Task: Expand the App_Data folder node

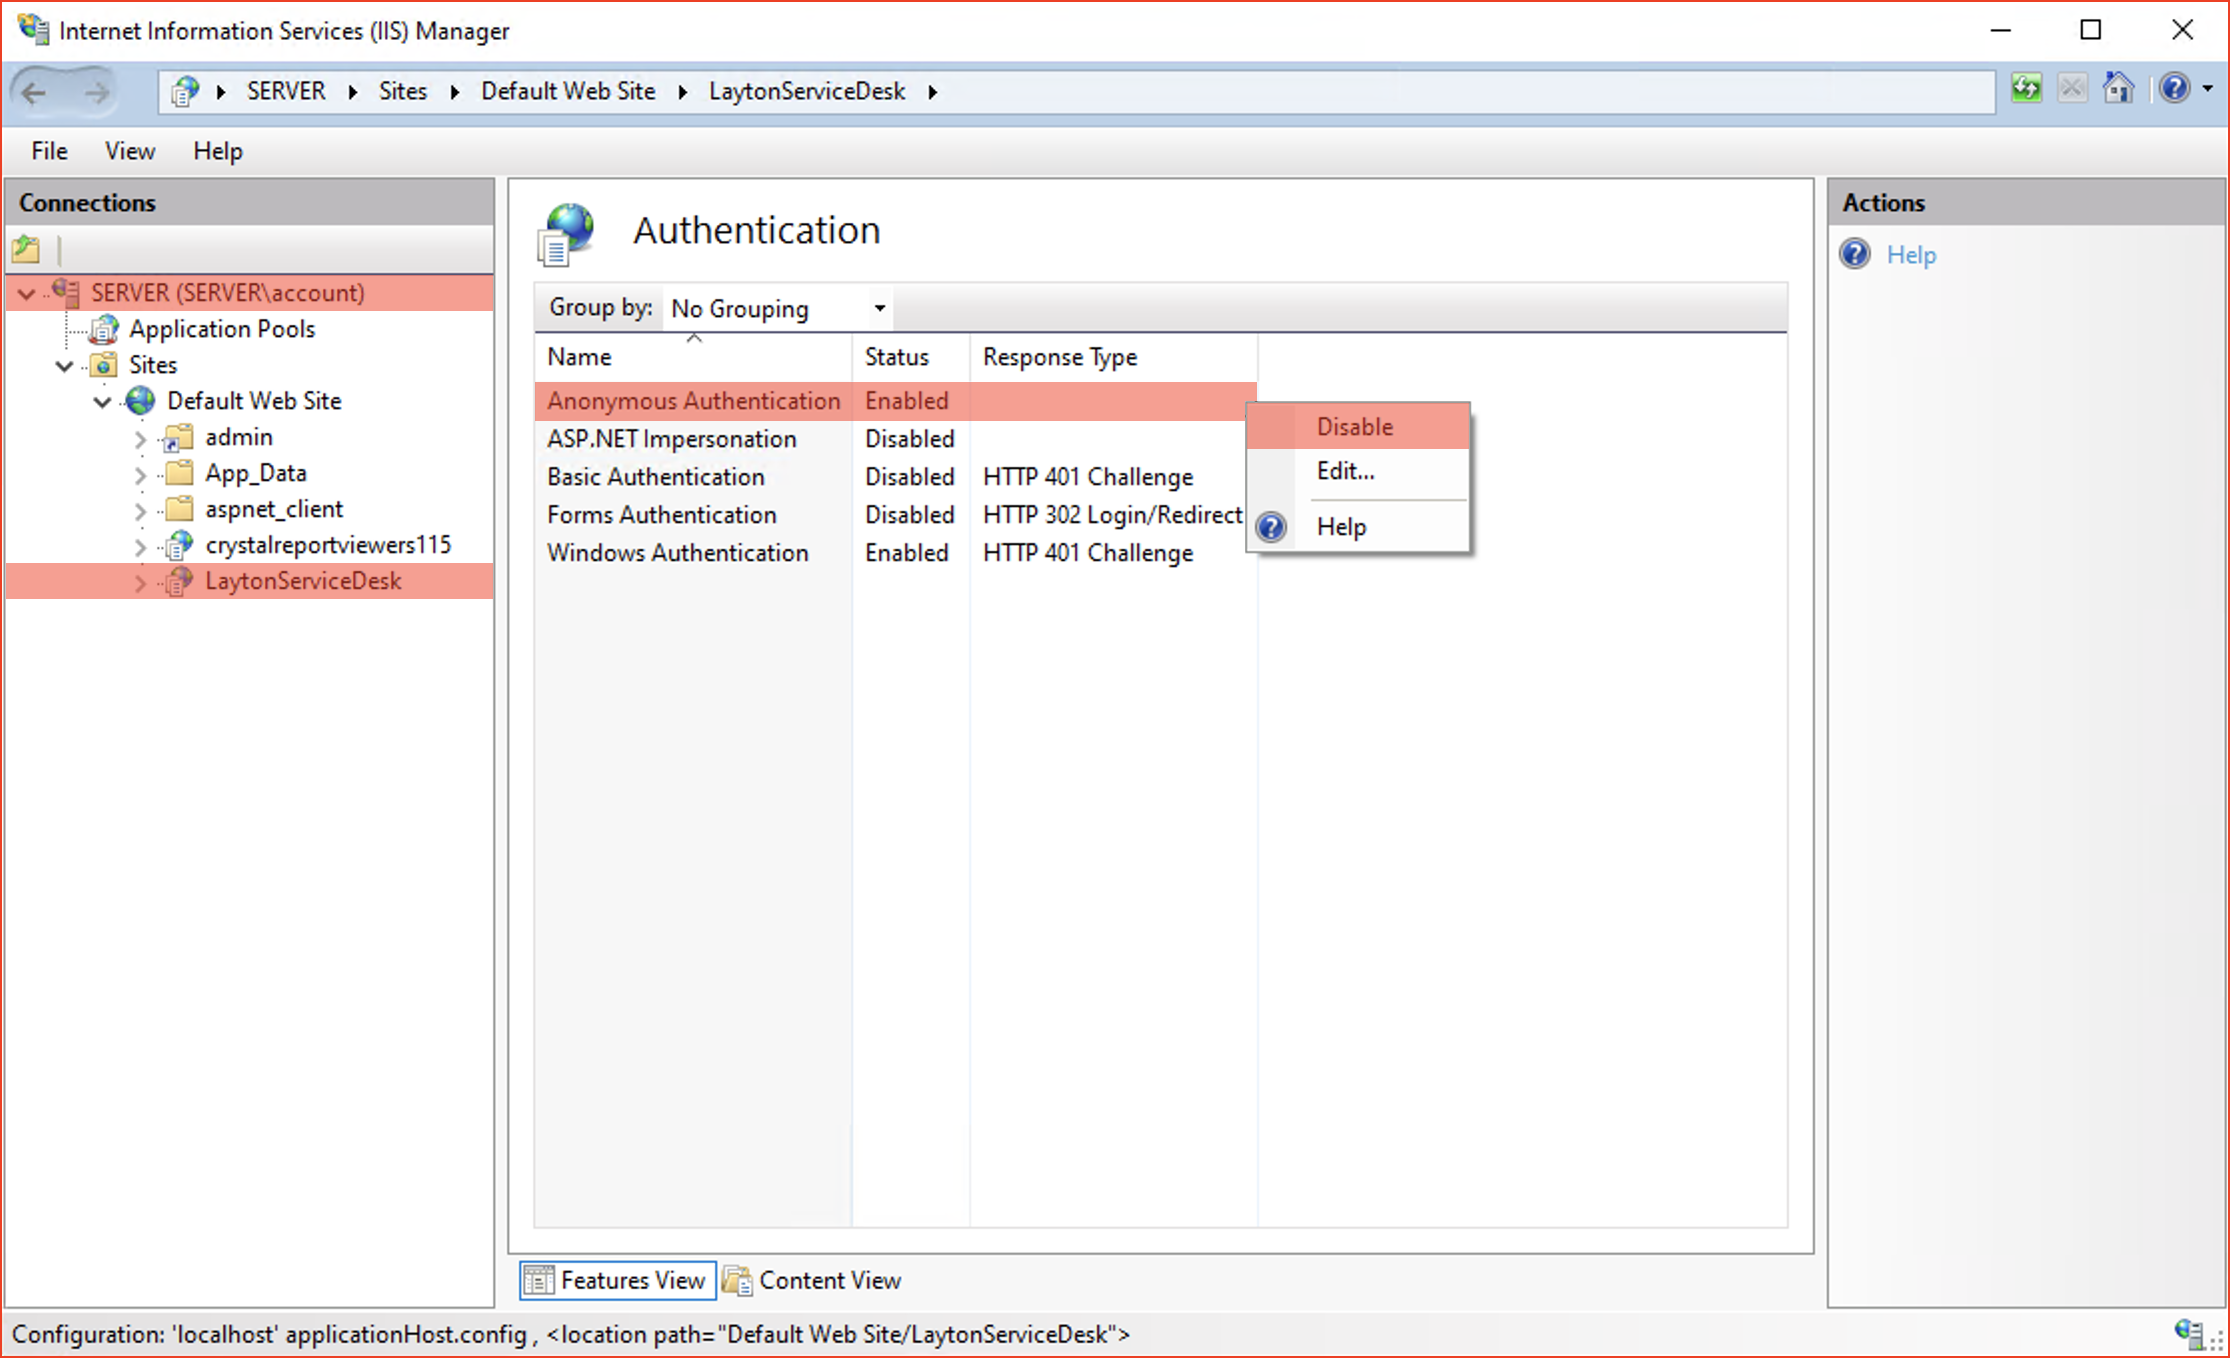Action: 141,474
